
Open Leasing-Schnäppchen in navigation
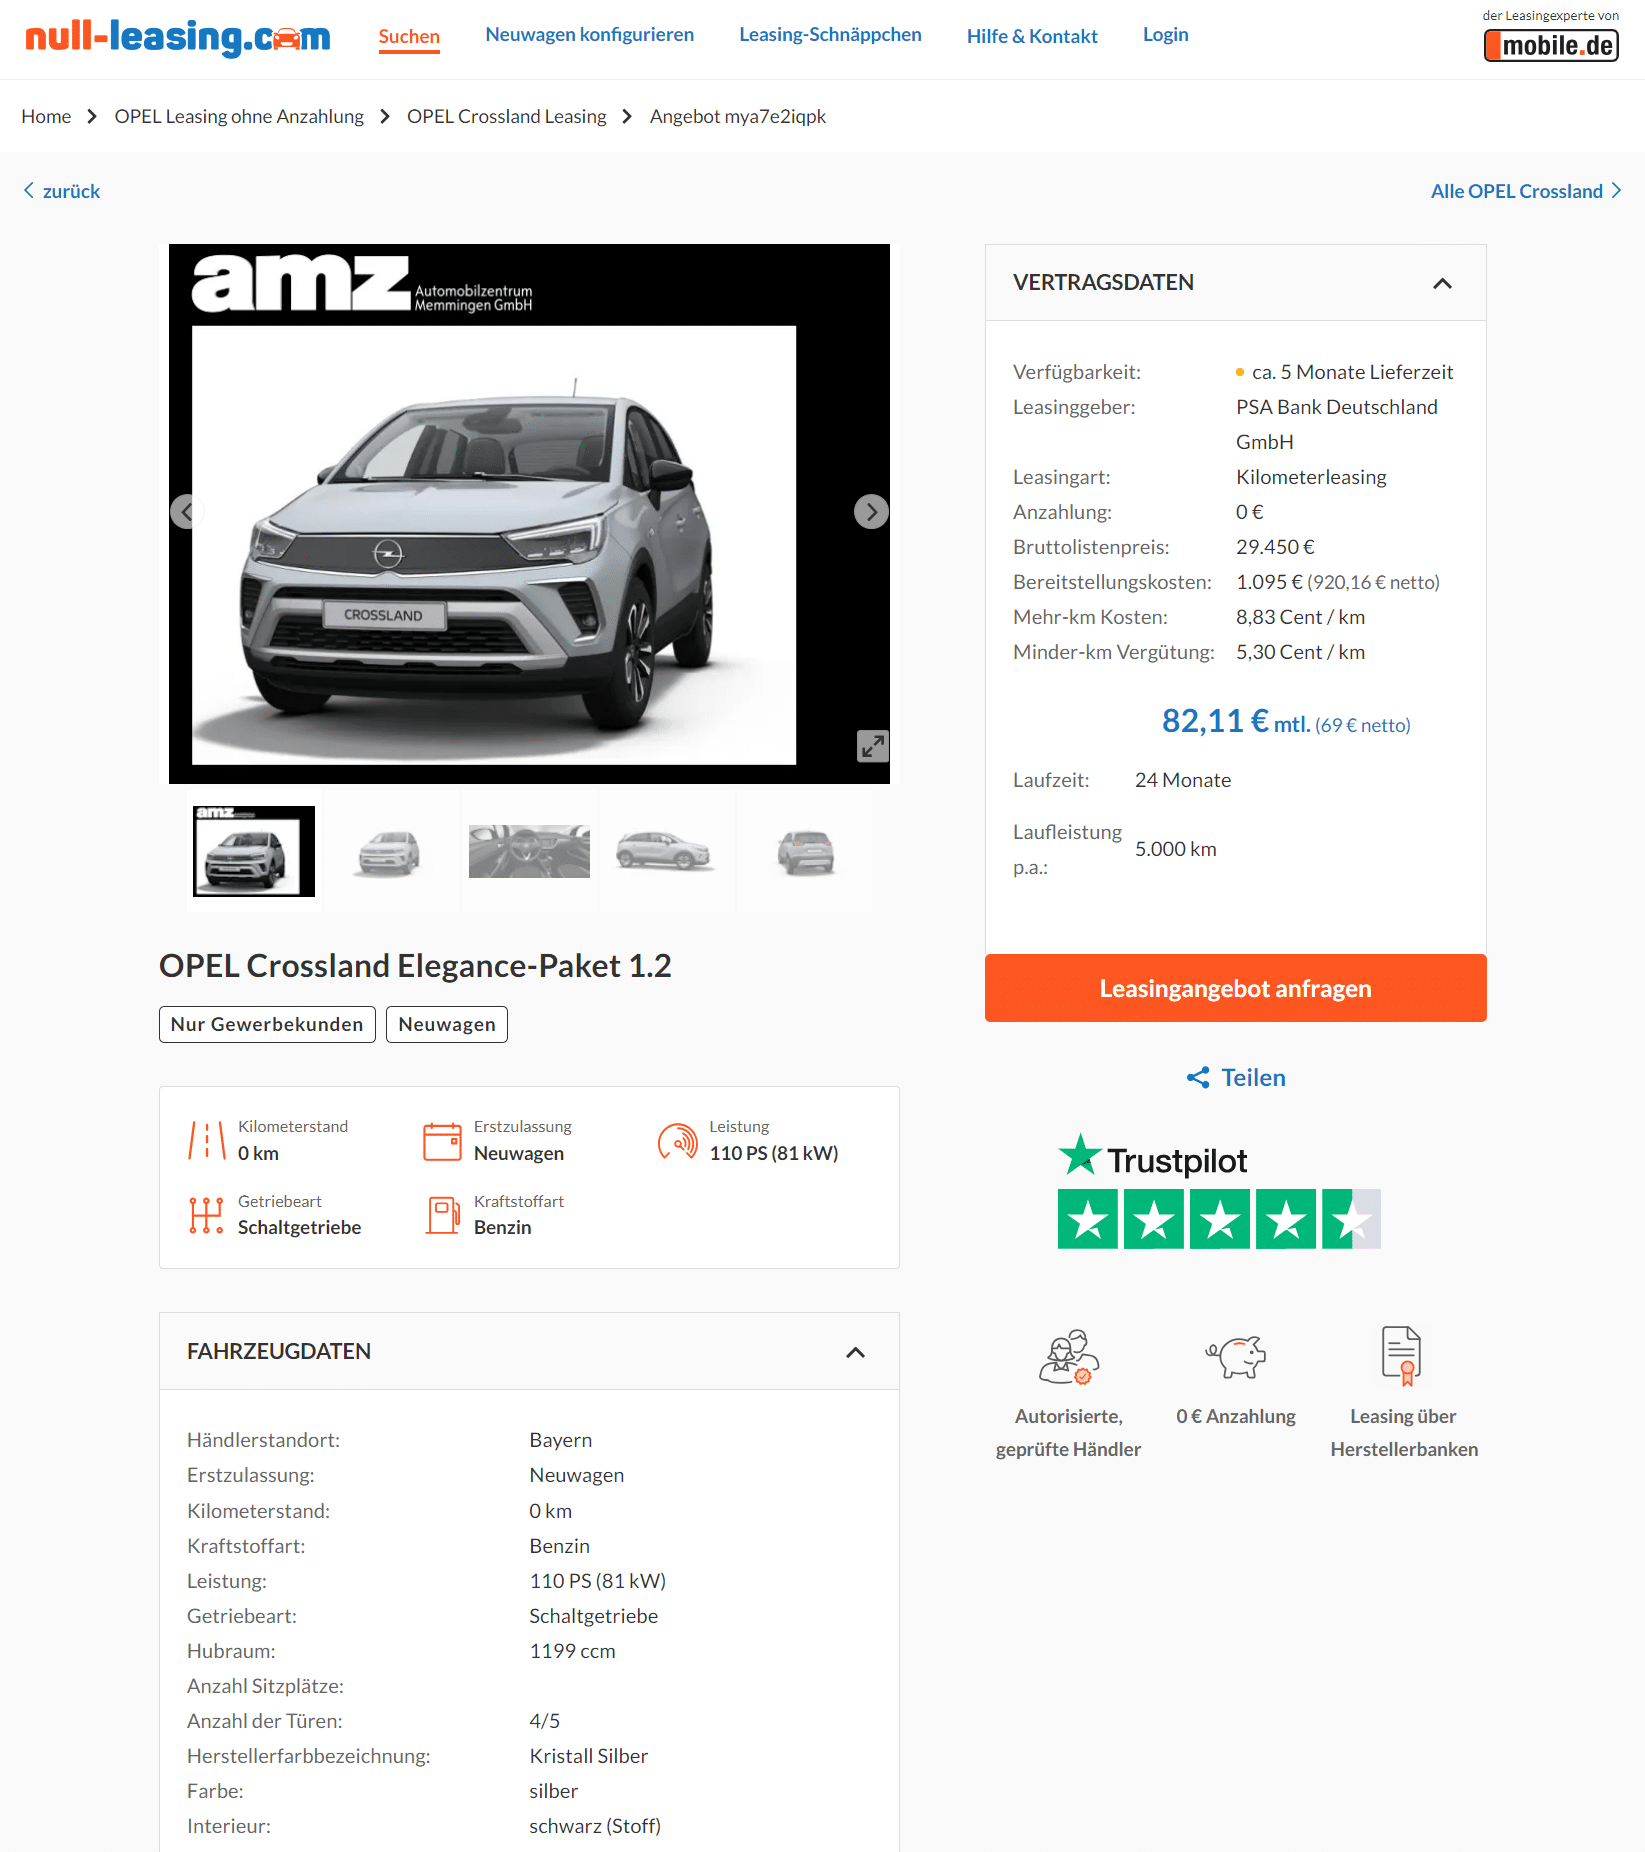point(830,35)
